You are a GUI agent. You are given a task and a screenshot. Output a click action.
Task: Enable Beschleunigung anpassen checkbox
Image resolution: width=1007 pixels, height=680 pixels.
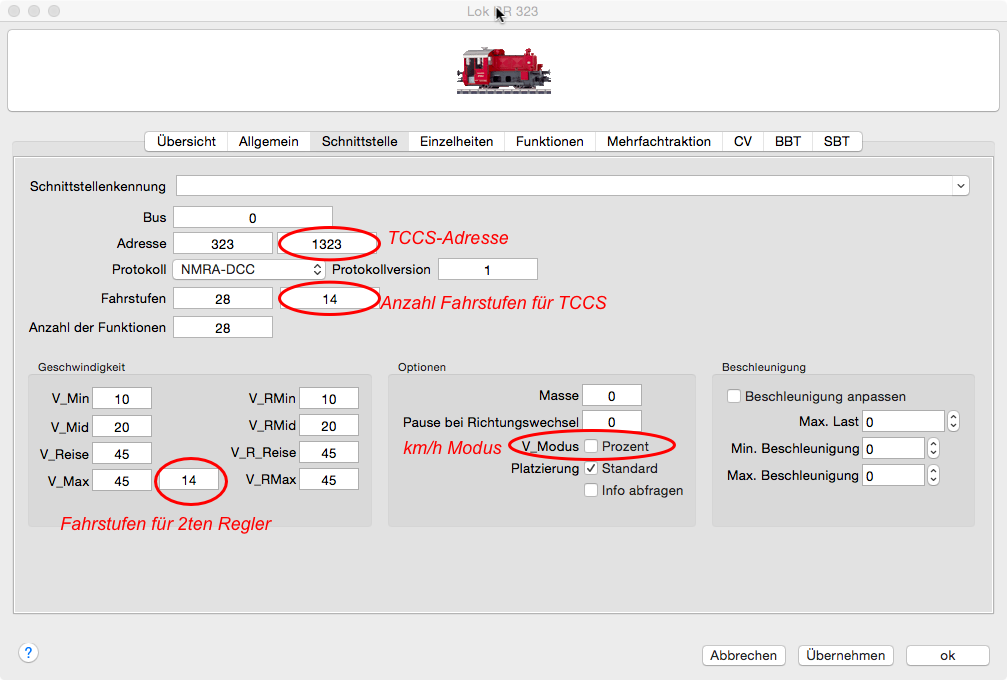pos(734,396)
